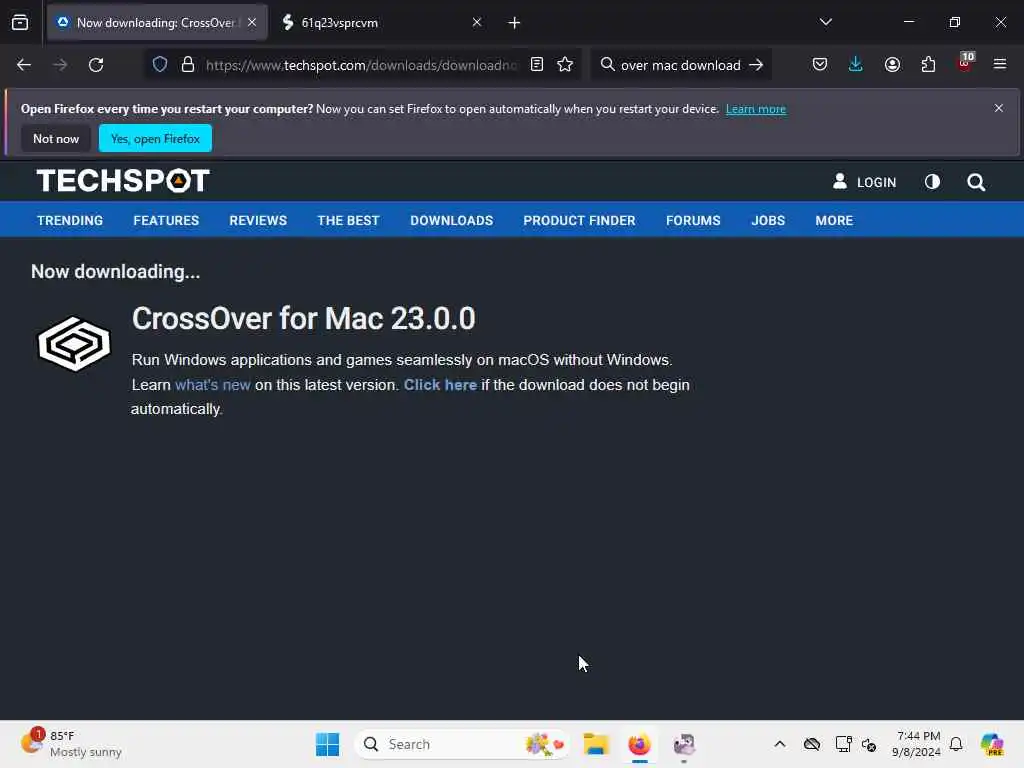Close the 61q23vsprcvm tab

(x=477, y=23)
